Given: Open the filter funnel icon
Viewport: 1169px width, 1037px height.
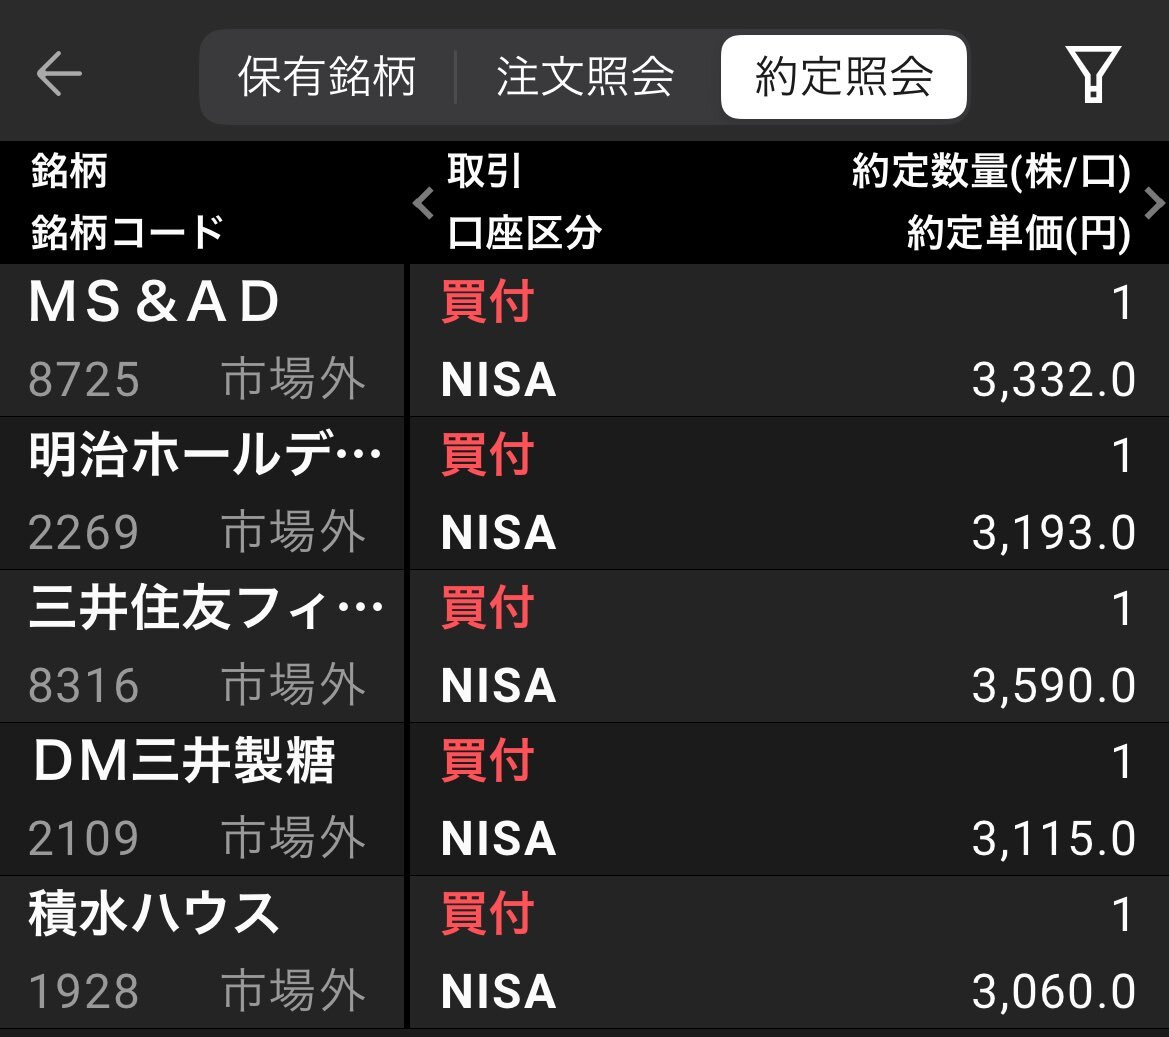Looking at the screenshot, I should click(x=1092, y=74).
